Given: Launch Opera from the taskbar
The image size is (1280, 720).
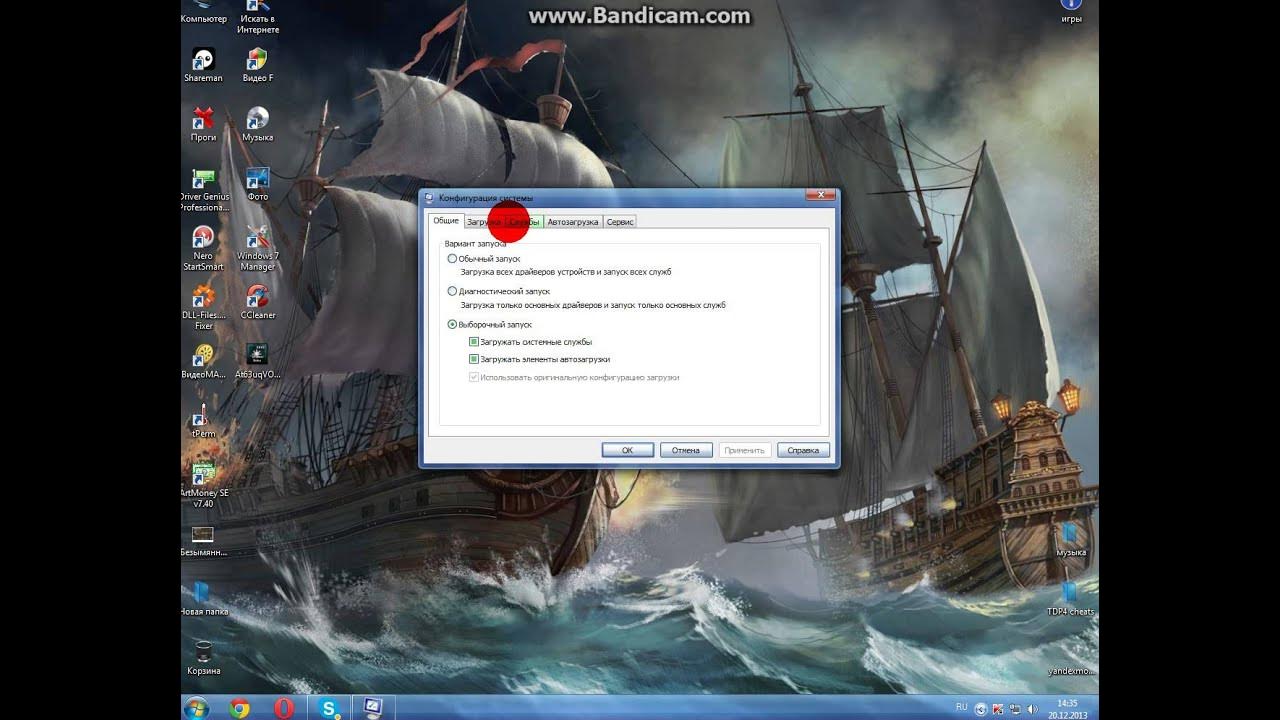Looking at the screenshot, I should click(284, 708).
